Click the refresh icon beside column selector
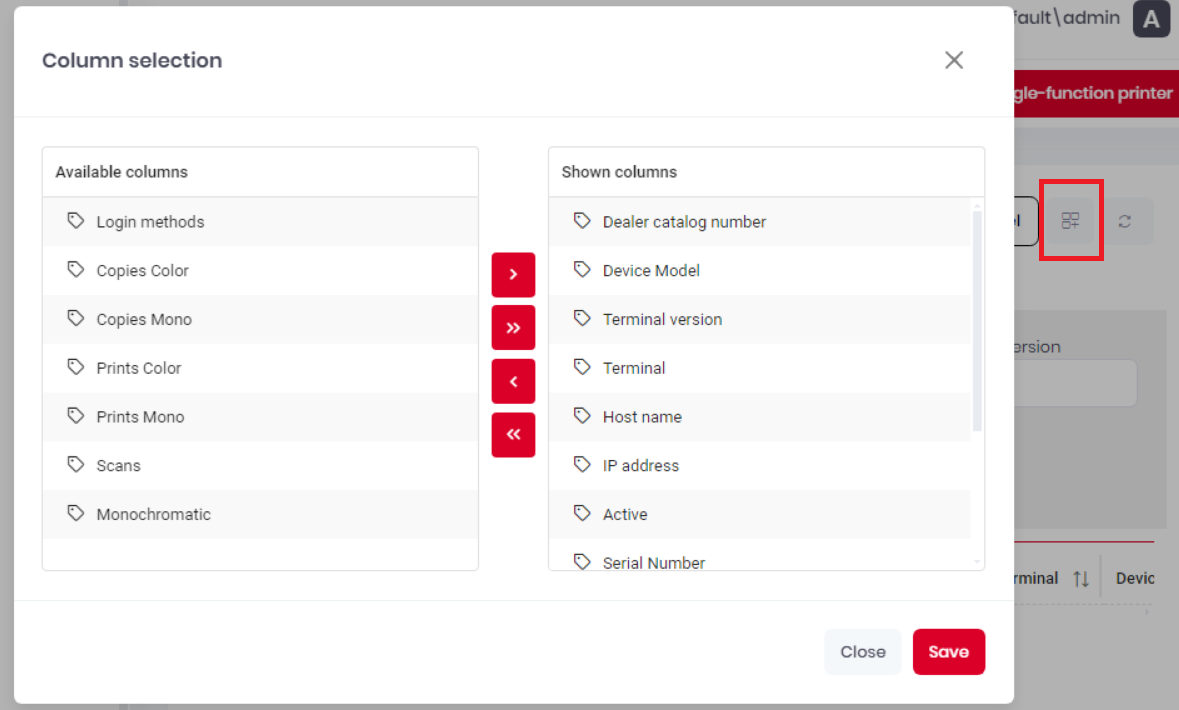1179x710 pixels. (1124, 221)
